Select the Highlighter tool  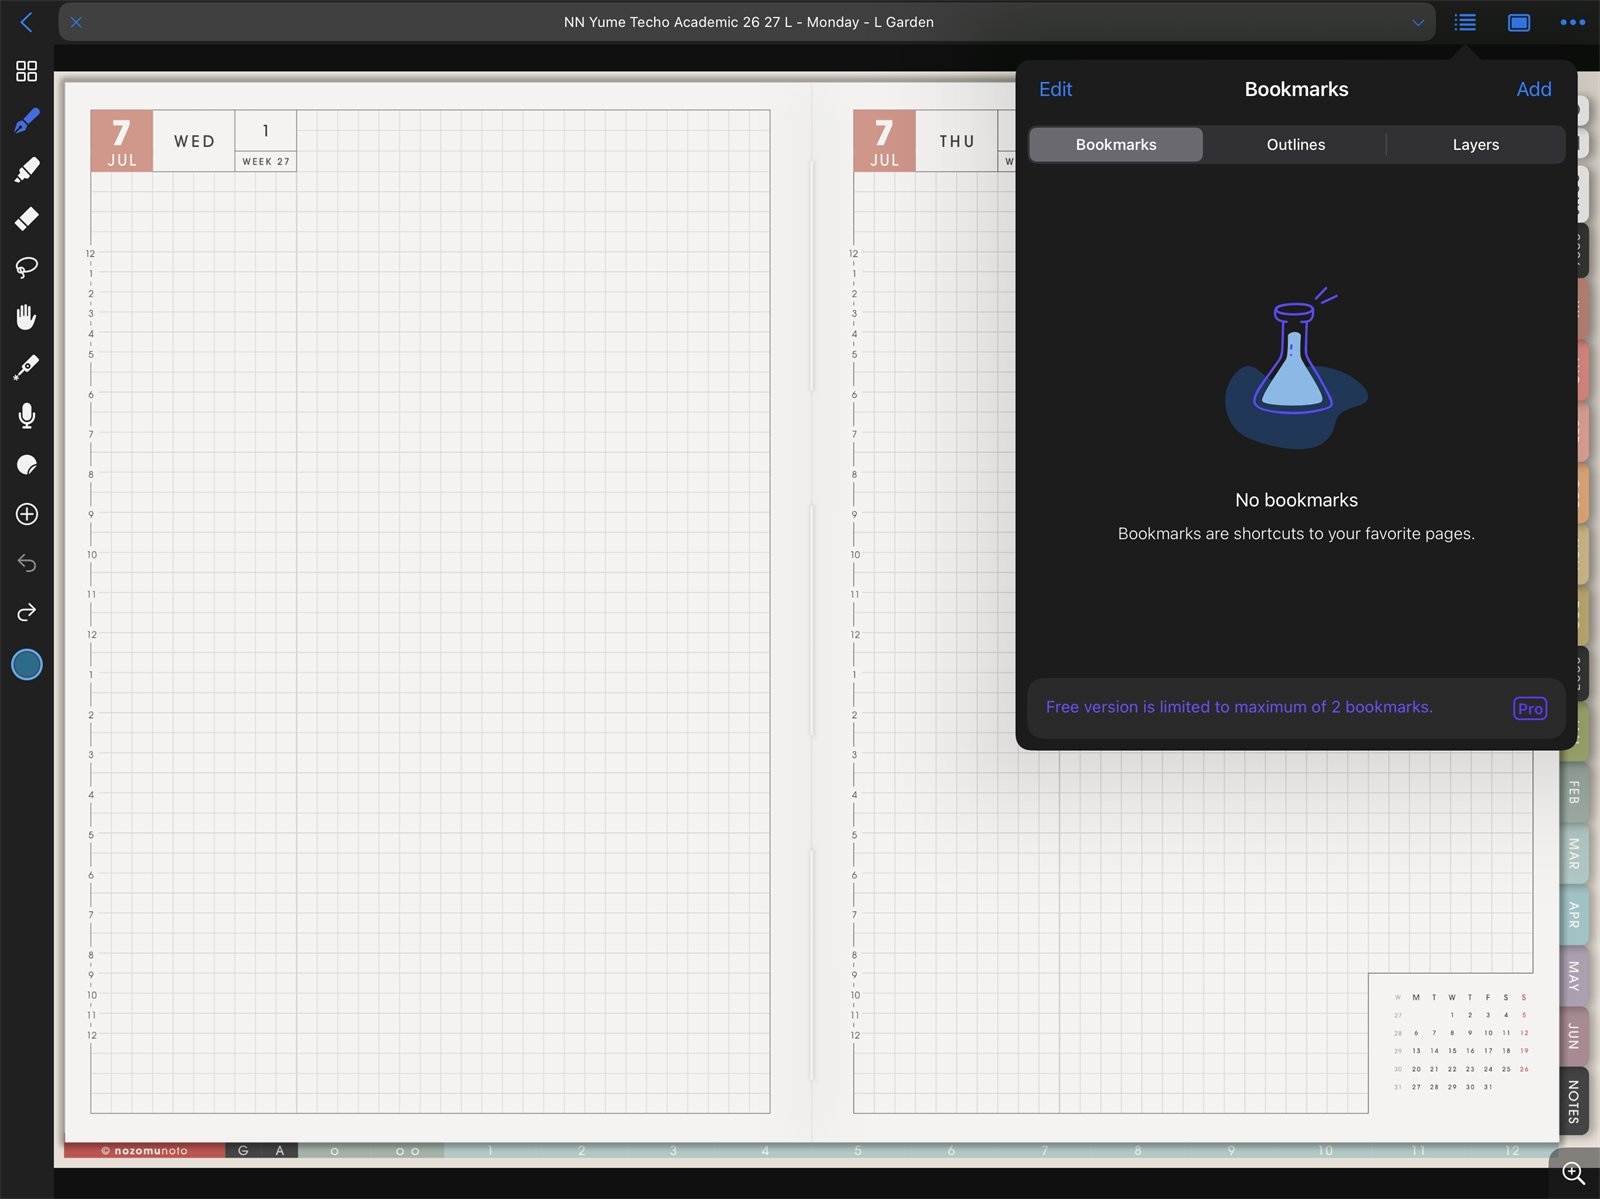(x=27, y=170)
